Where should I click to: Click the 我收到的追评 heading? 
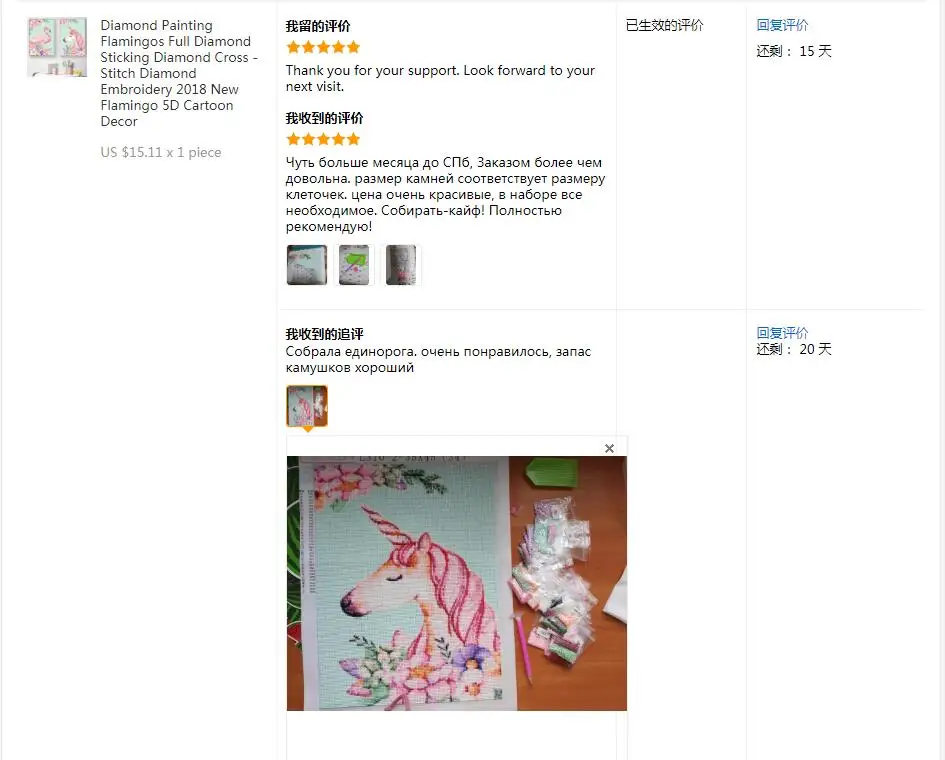(x=324, y=334)
